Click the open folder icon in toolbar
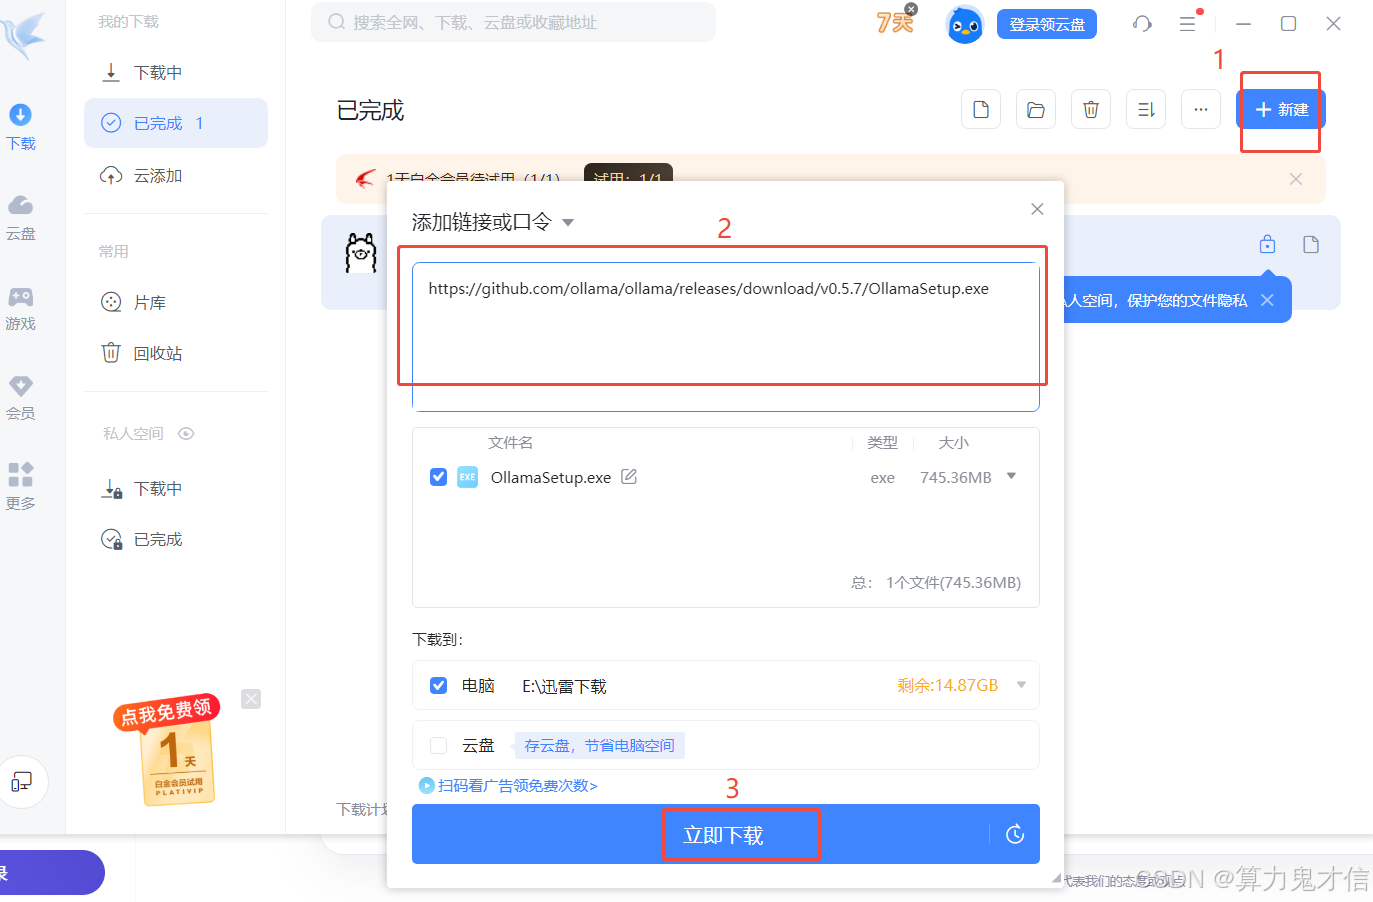 pyautogui.click(x=1036, y=109)
